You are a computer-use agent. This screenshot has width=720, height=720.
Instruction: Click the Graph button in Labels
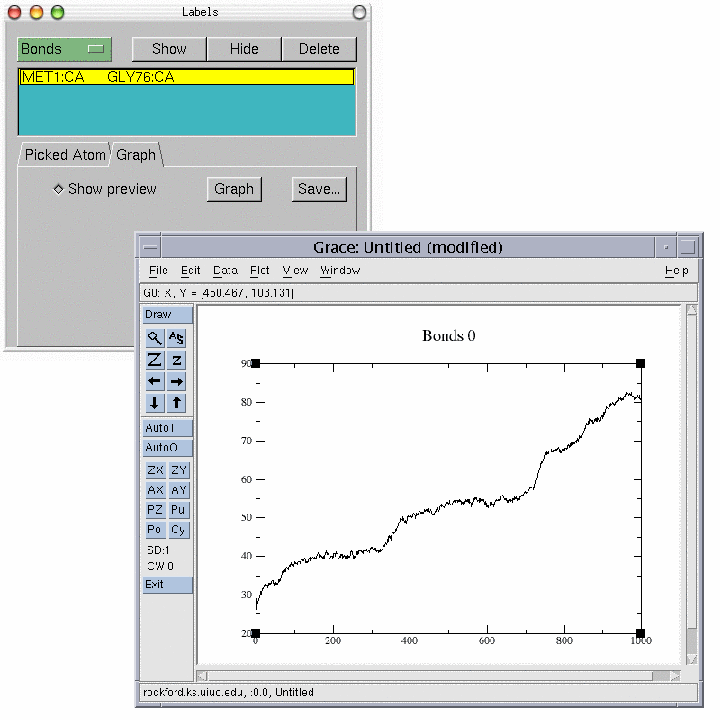click(234, 189)
